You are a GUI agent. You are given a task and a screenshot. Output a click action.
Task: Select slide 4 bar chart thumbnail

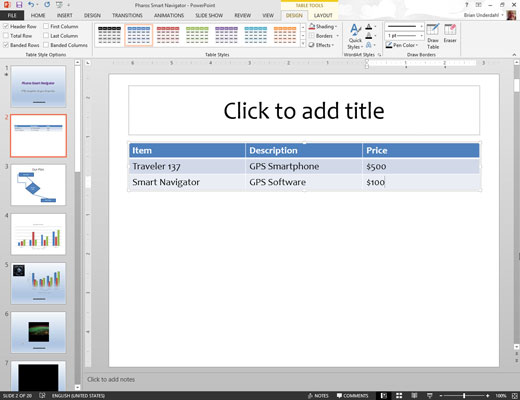[x=38, y=234]
